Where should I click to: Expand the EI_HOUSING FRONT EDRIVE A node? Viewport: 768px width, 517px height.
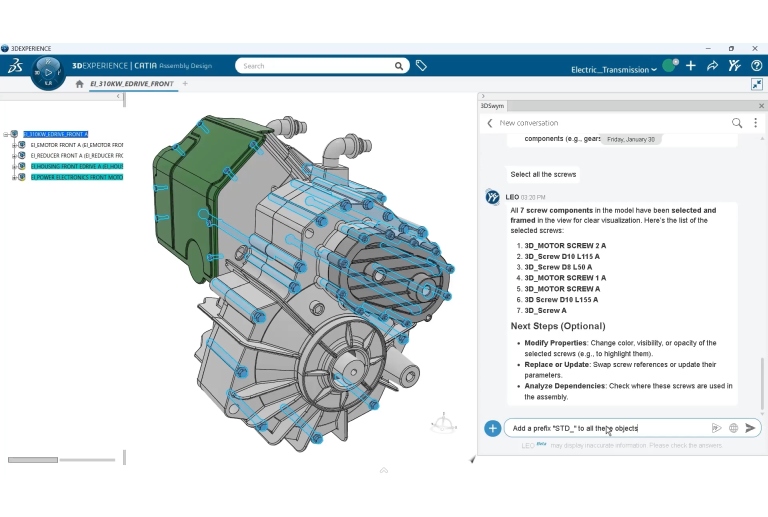14,166
